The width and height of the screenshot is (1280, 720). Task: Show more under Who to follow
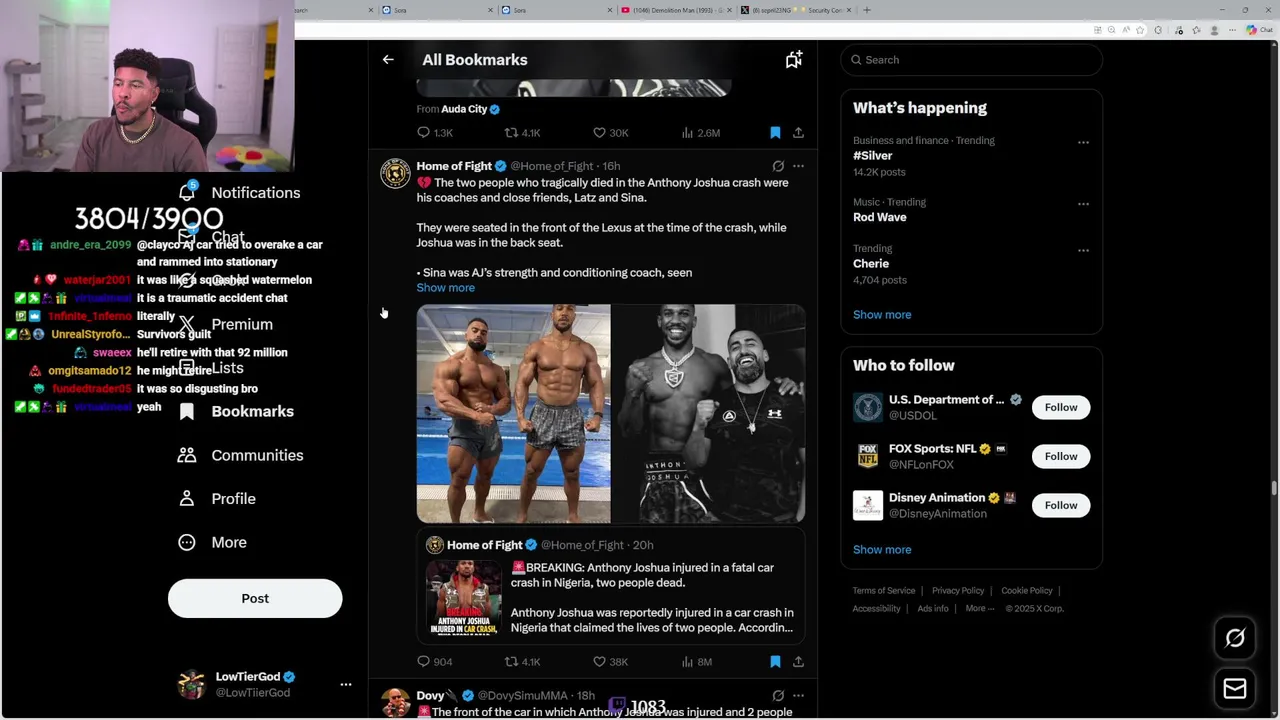coord(882,550)
